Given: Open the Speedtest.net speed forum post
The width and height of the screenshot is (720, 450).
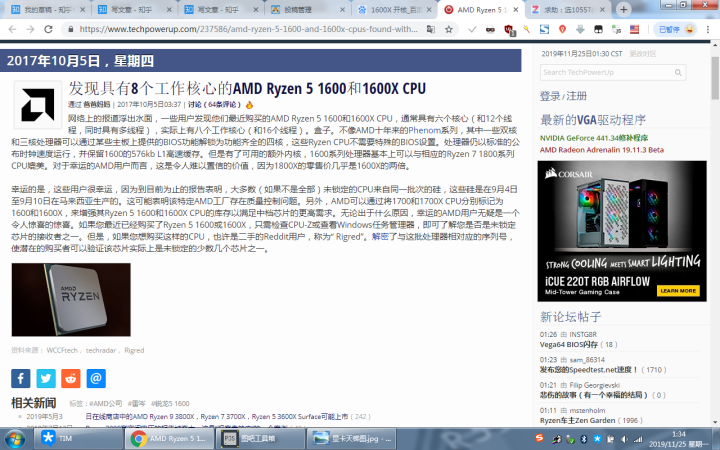Looking at the screenshot, I should pyautogui.click(x=589, y=370).
